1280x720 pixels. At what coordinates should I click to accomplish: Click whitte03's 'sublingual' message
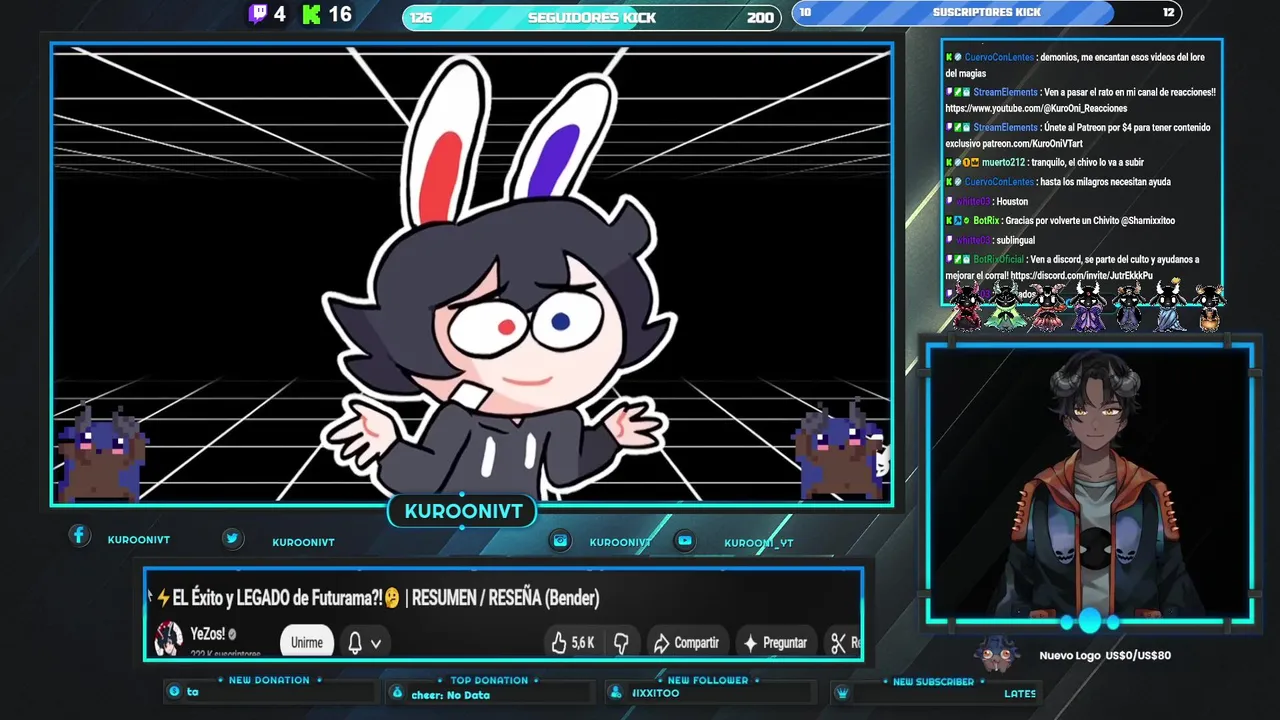[1015, 241]
